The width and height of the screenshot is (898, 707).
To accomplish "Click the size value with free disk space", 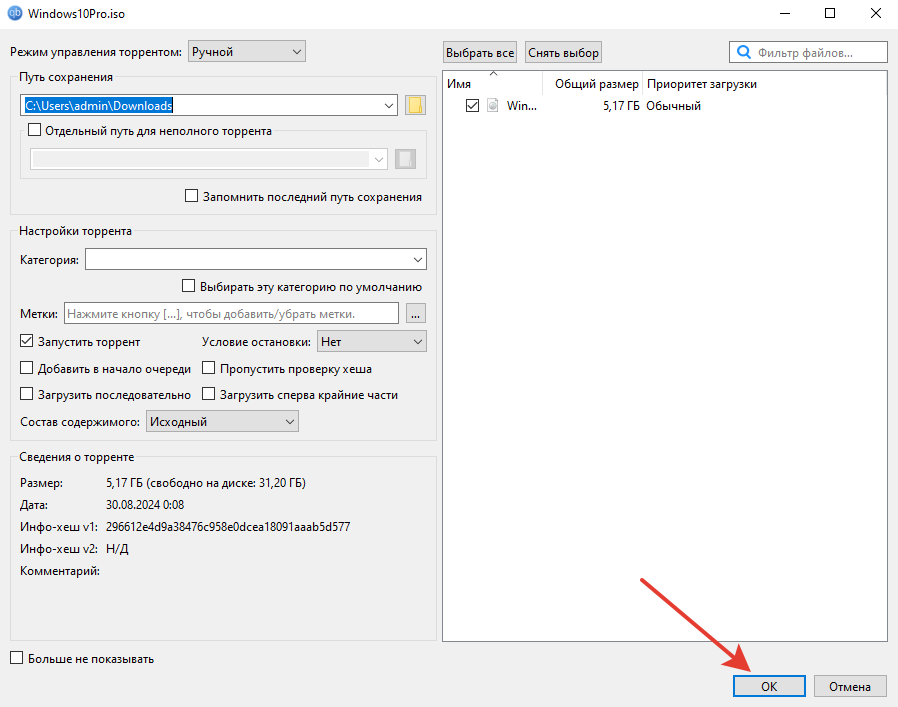I will pos(206,483).
